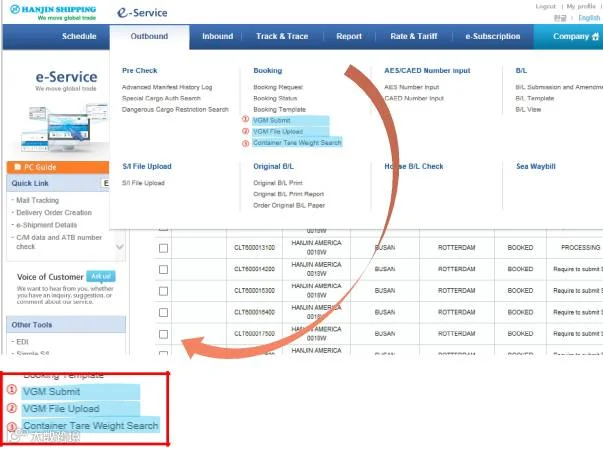Open B/L Submission and Amendment
Viewport: 603px width, 449px height.
click(559, 87)
